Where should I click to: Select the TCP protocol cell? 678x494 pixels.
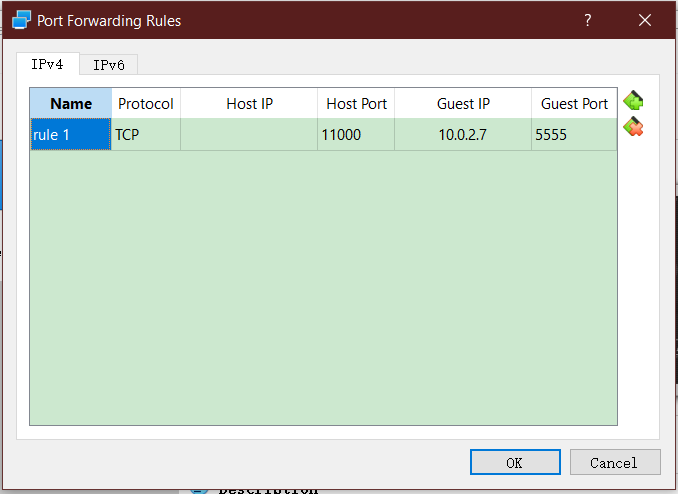146,135
